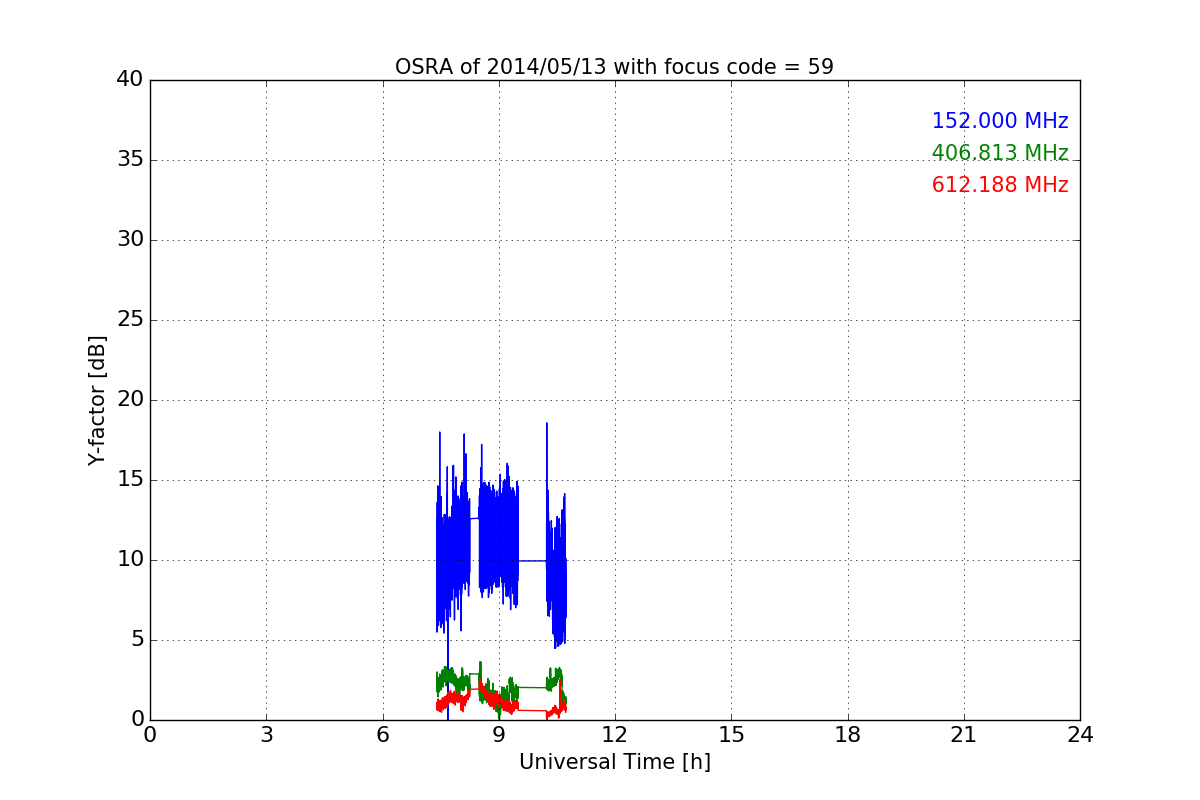Viewport: 1200px width, 800px height.
Task: Click the x-axis tick label 9
Action: point(499,734)
